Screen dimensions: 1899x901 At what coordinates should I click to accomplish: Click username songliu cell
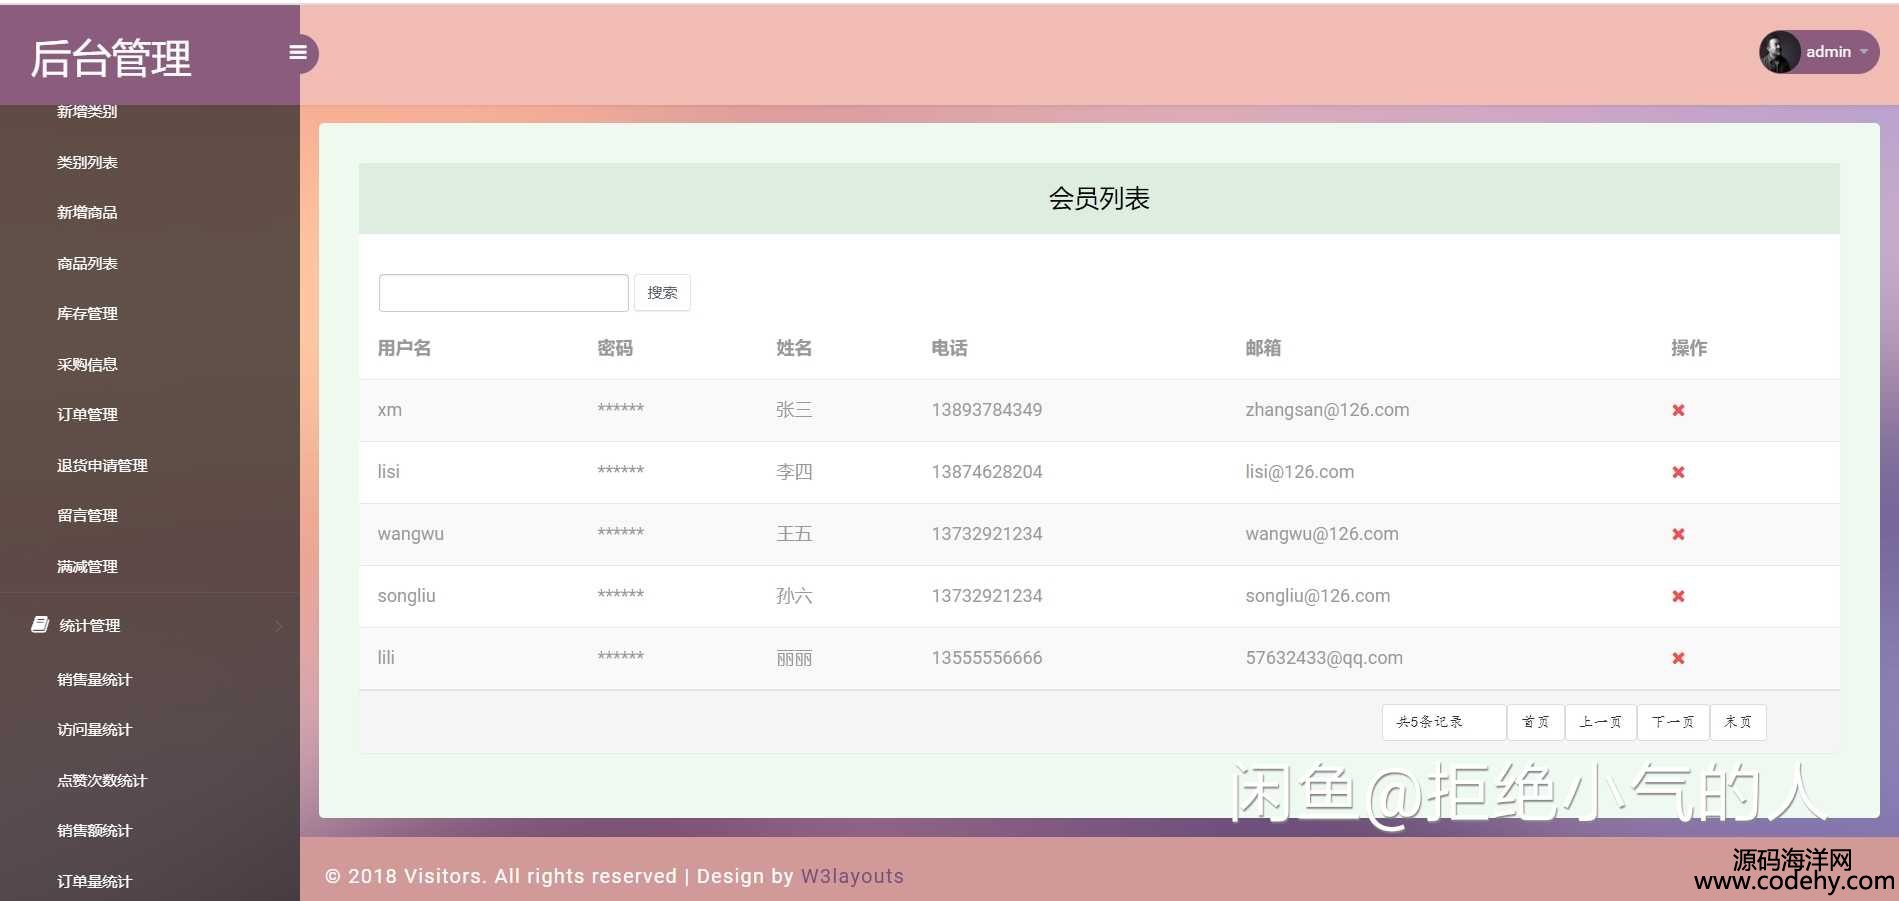point(406,596)
